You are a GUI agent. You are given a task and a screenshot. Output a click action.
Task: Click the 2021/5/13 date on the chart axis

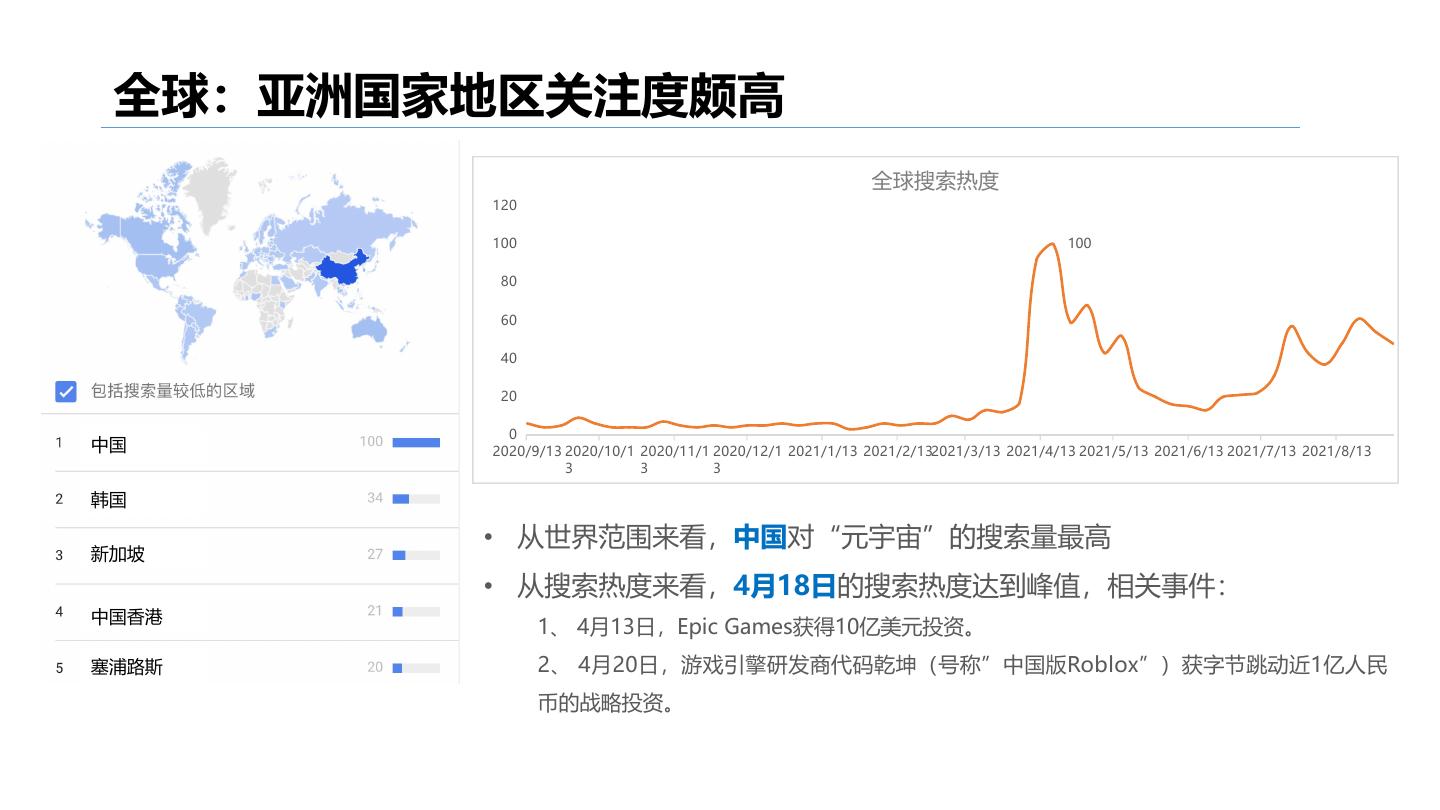[x=1114, y=451]
